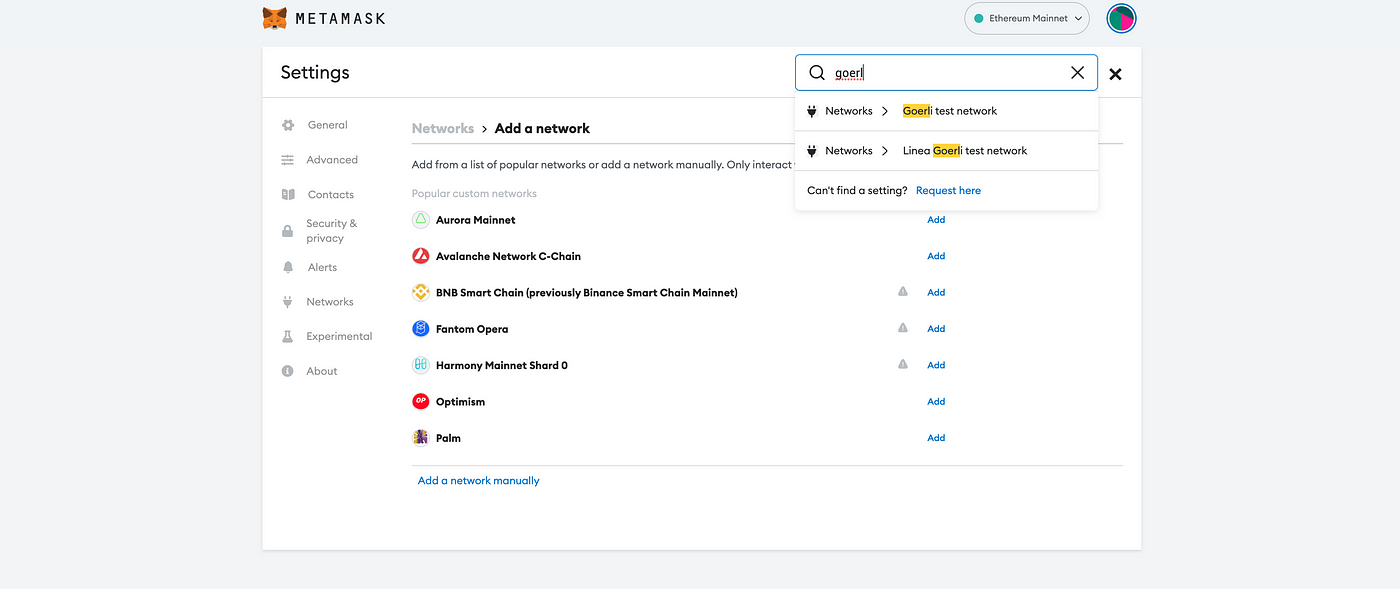Add Optimism network
Image resolution: width=1400 pixels, height=589 pixels.
(x=936, y=402)
